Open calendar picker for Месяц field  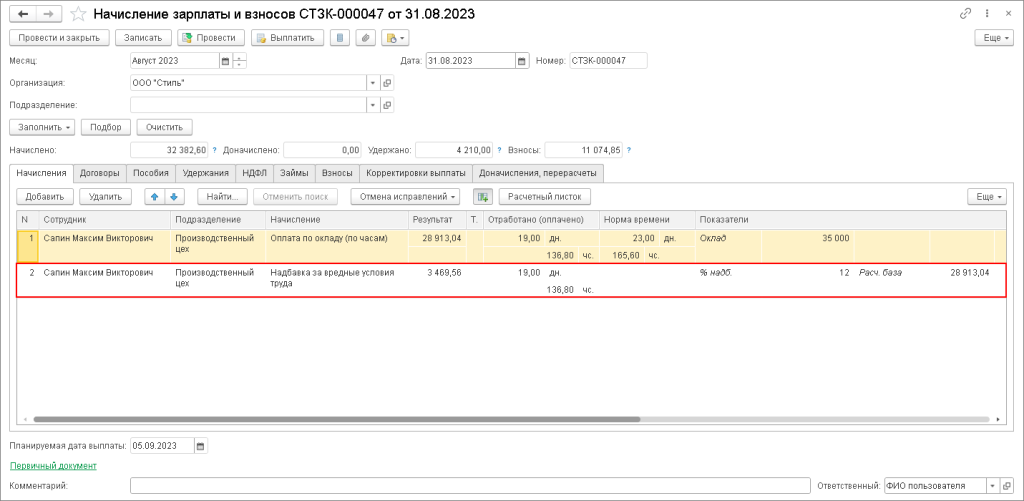tap(226, 61)
